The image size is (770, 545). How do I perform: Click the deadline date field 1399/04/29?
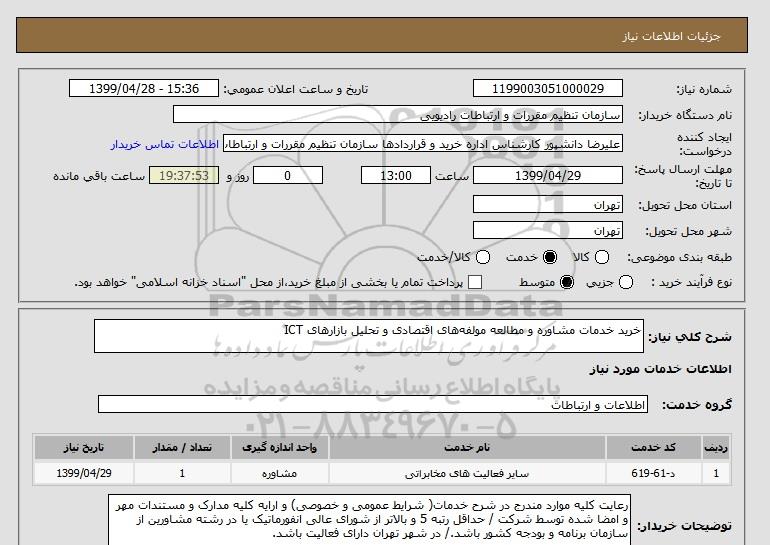pyautogui.click(x=548, y=175)
